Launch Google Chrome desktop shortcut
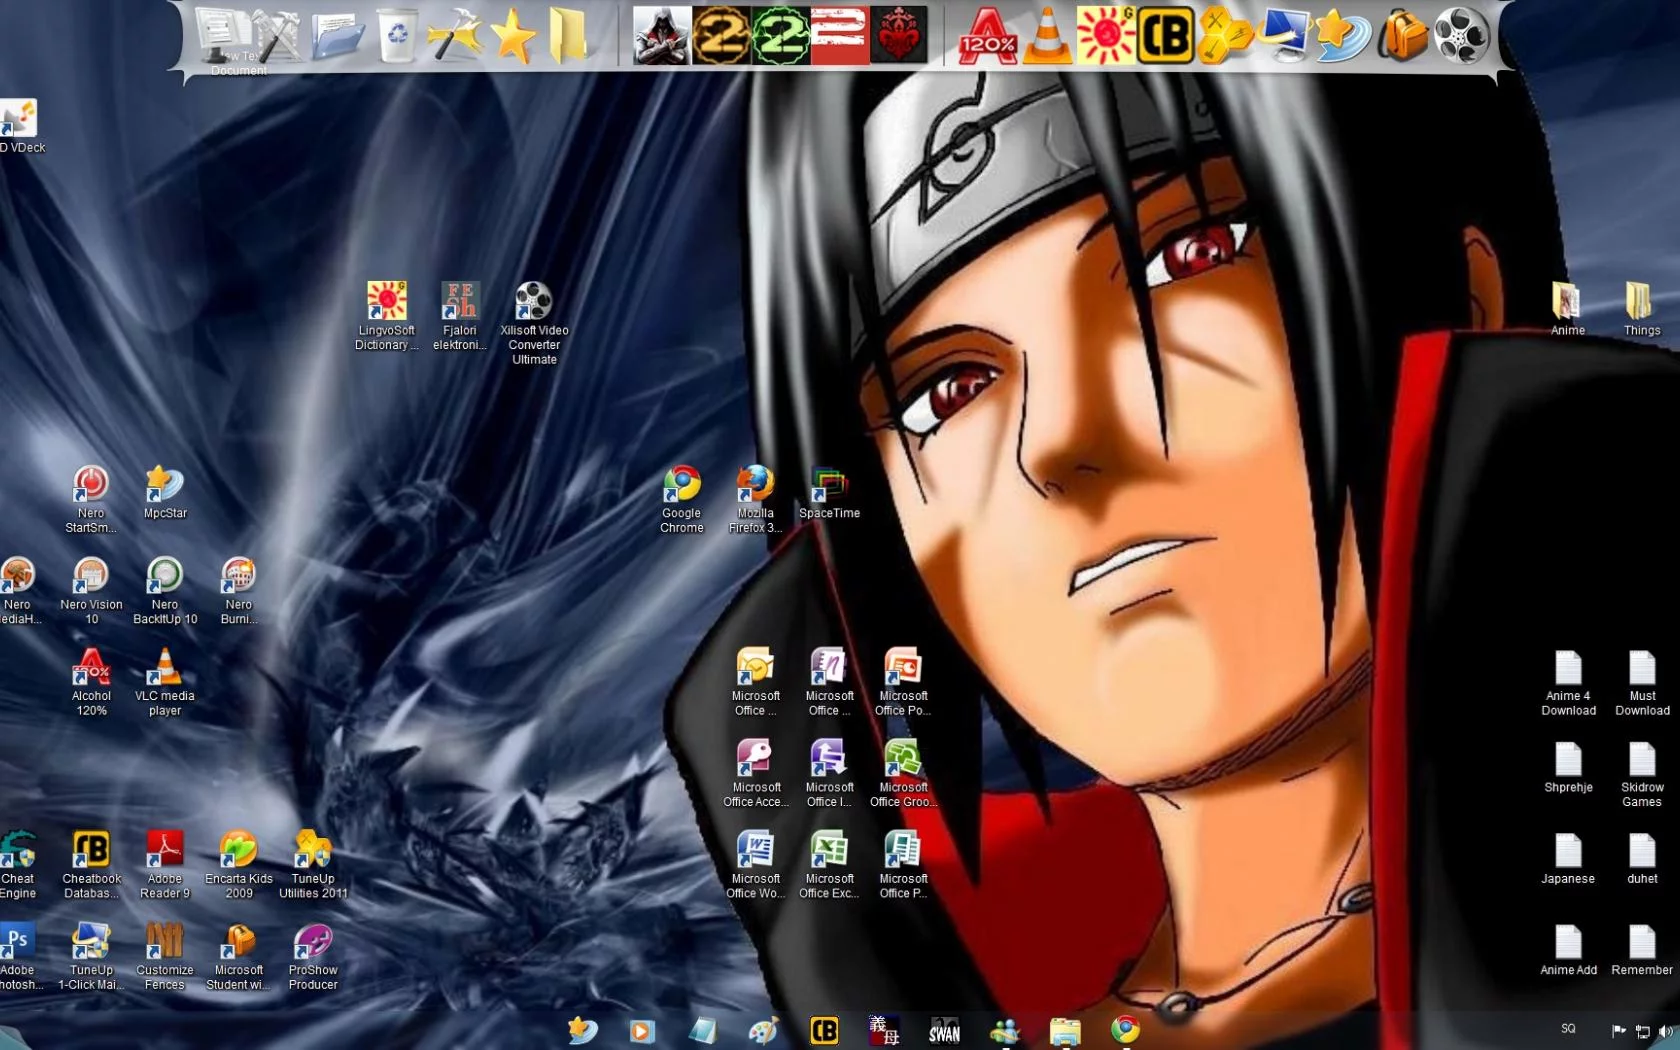The height and width of the screenshot is (1050, 1680). coord(682,499)
